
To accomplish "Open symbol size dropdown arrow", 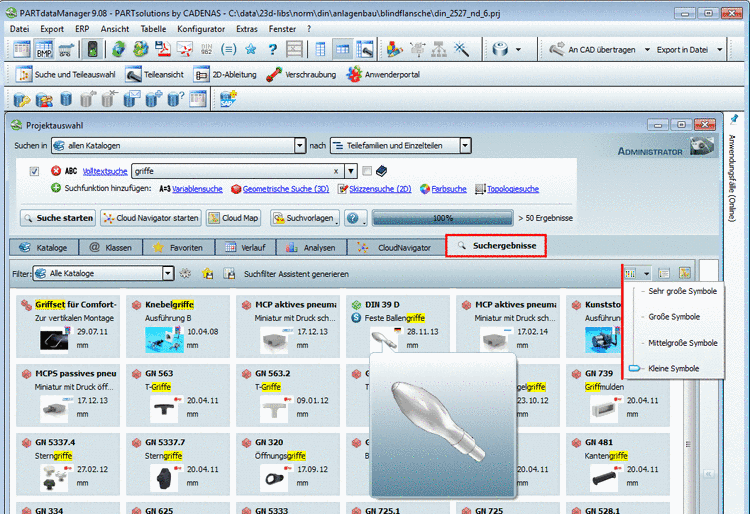I will pyautogui.click(x=646, y=273).
